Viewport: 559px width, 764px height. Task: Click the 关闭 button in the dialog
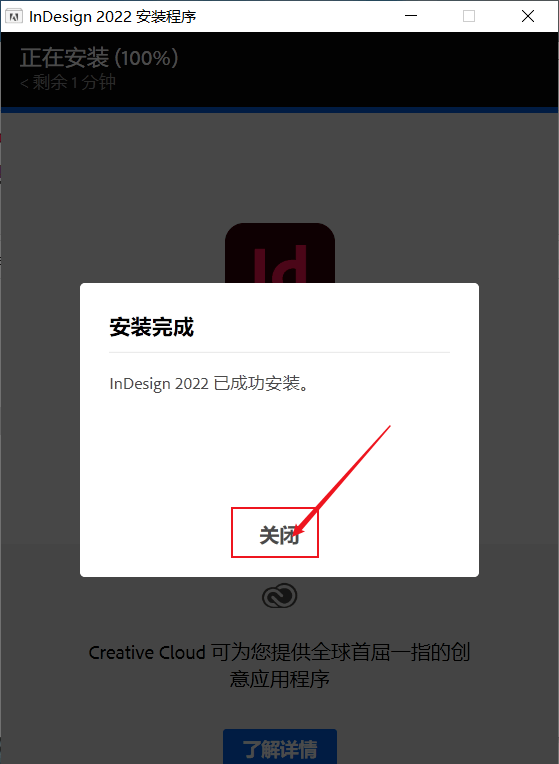pos(278,535)
